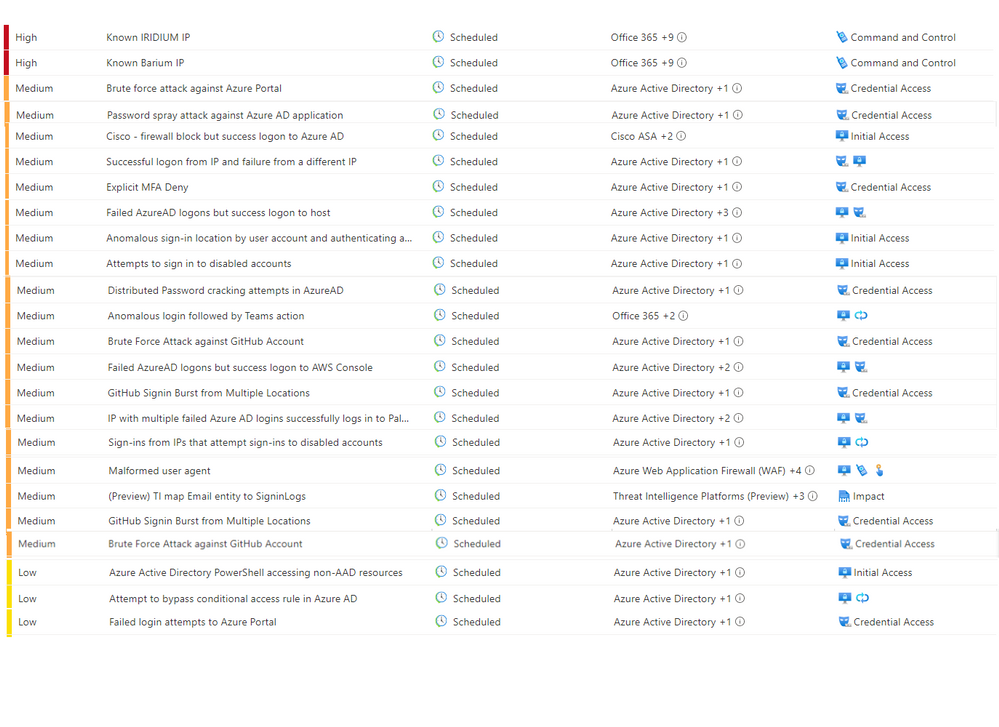Click info icon beside Office 365 +9 in Known IRIDIUM IP row

[682, 38]
